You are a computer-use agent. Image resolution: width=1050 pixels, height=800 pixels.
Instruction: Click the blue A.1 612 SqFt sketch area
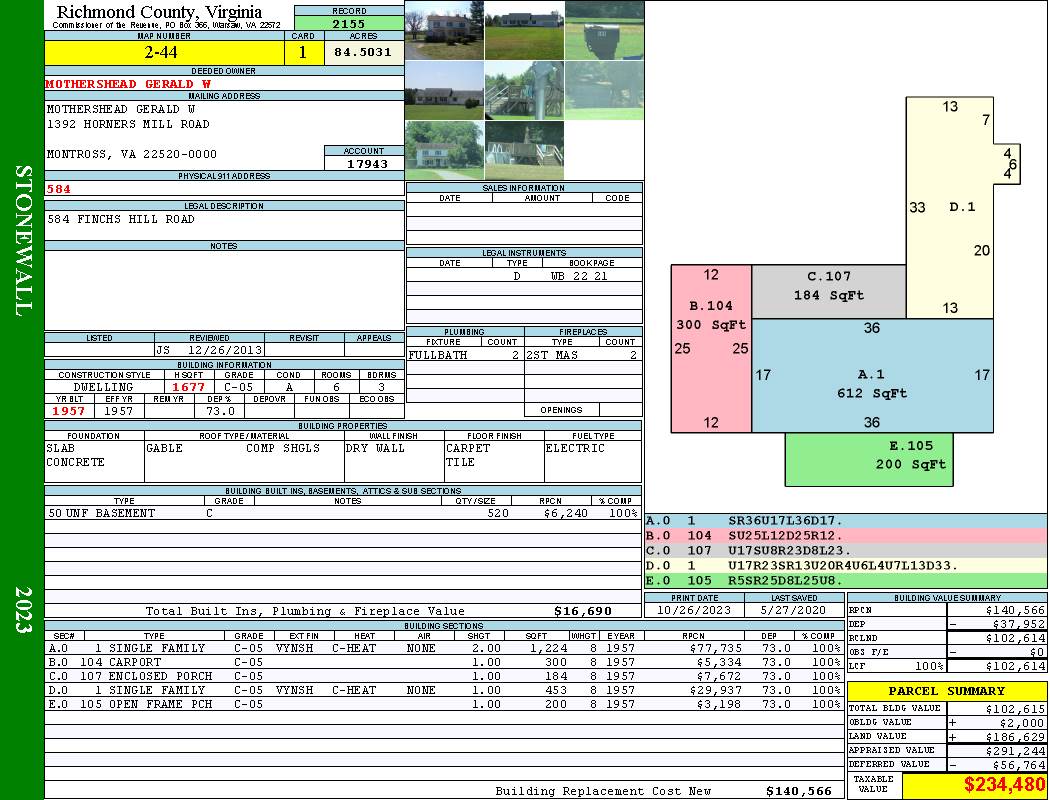click(872, 376)
